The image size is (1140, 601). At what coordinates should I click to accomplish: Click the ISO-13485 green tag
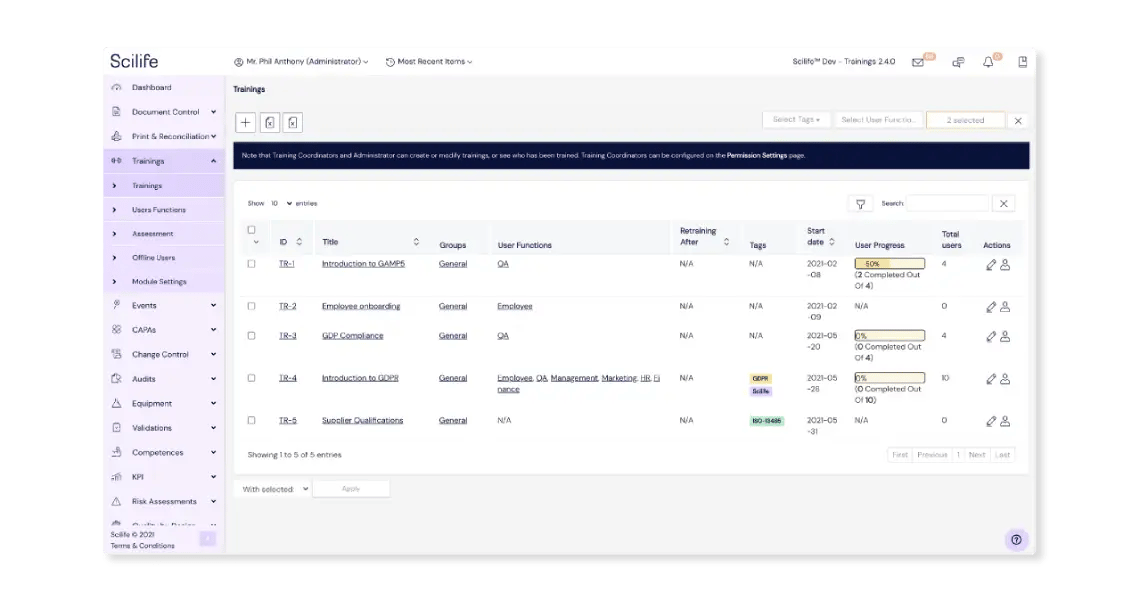(x=766, y=421)
